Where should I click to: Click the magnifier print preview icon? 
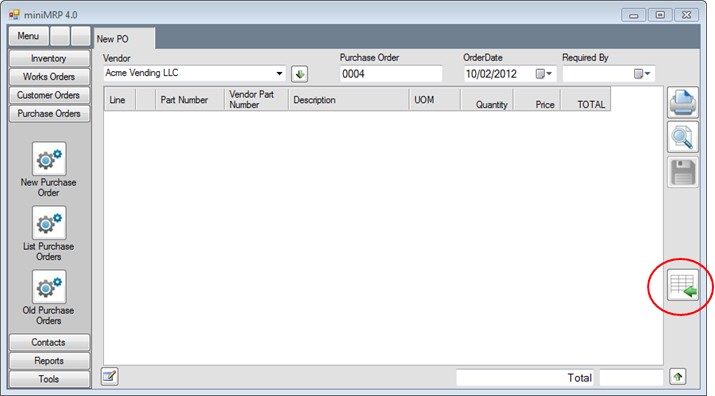pos(683,137)
